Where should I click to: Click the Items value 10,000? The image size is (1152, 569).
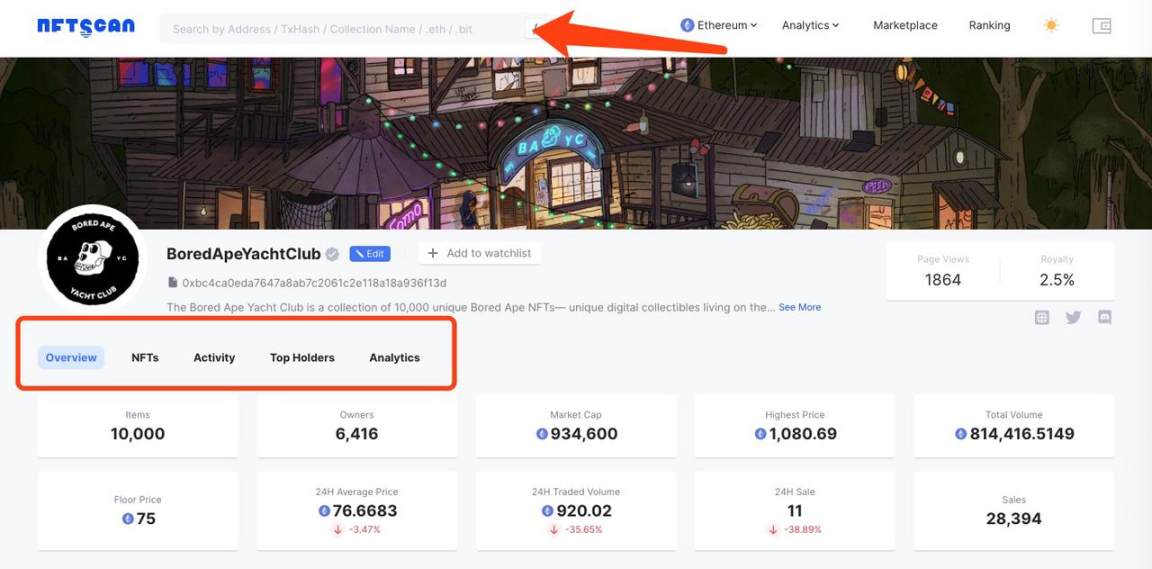tap(137, 434)
